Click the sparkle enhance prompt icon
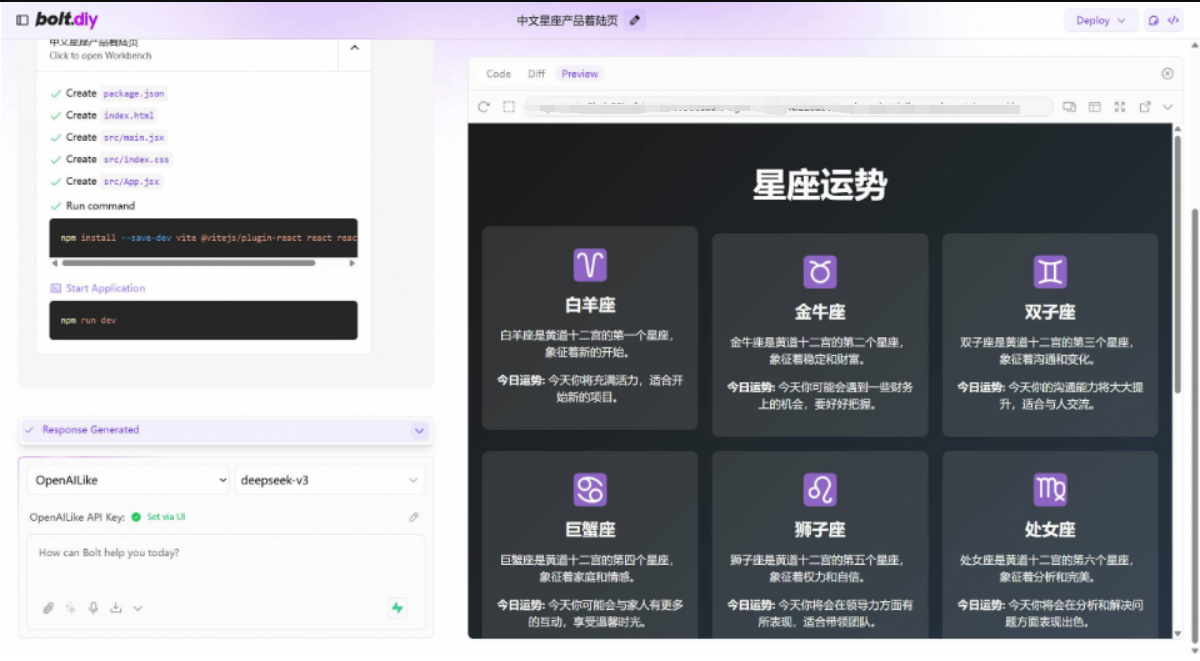This screenshot has width=1200, height=661. (x=71, y=608)
